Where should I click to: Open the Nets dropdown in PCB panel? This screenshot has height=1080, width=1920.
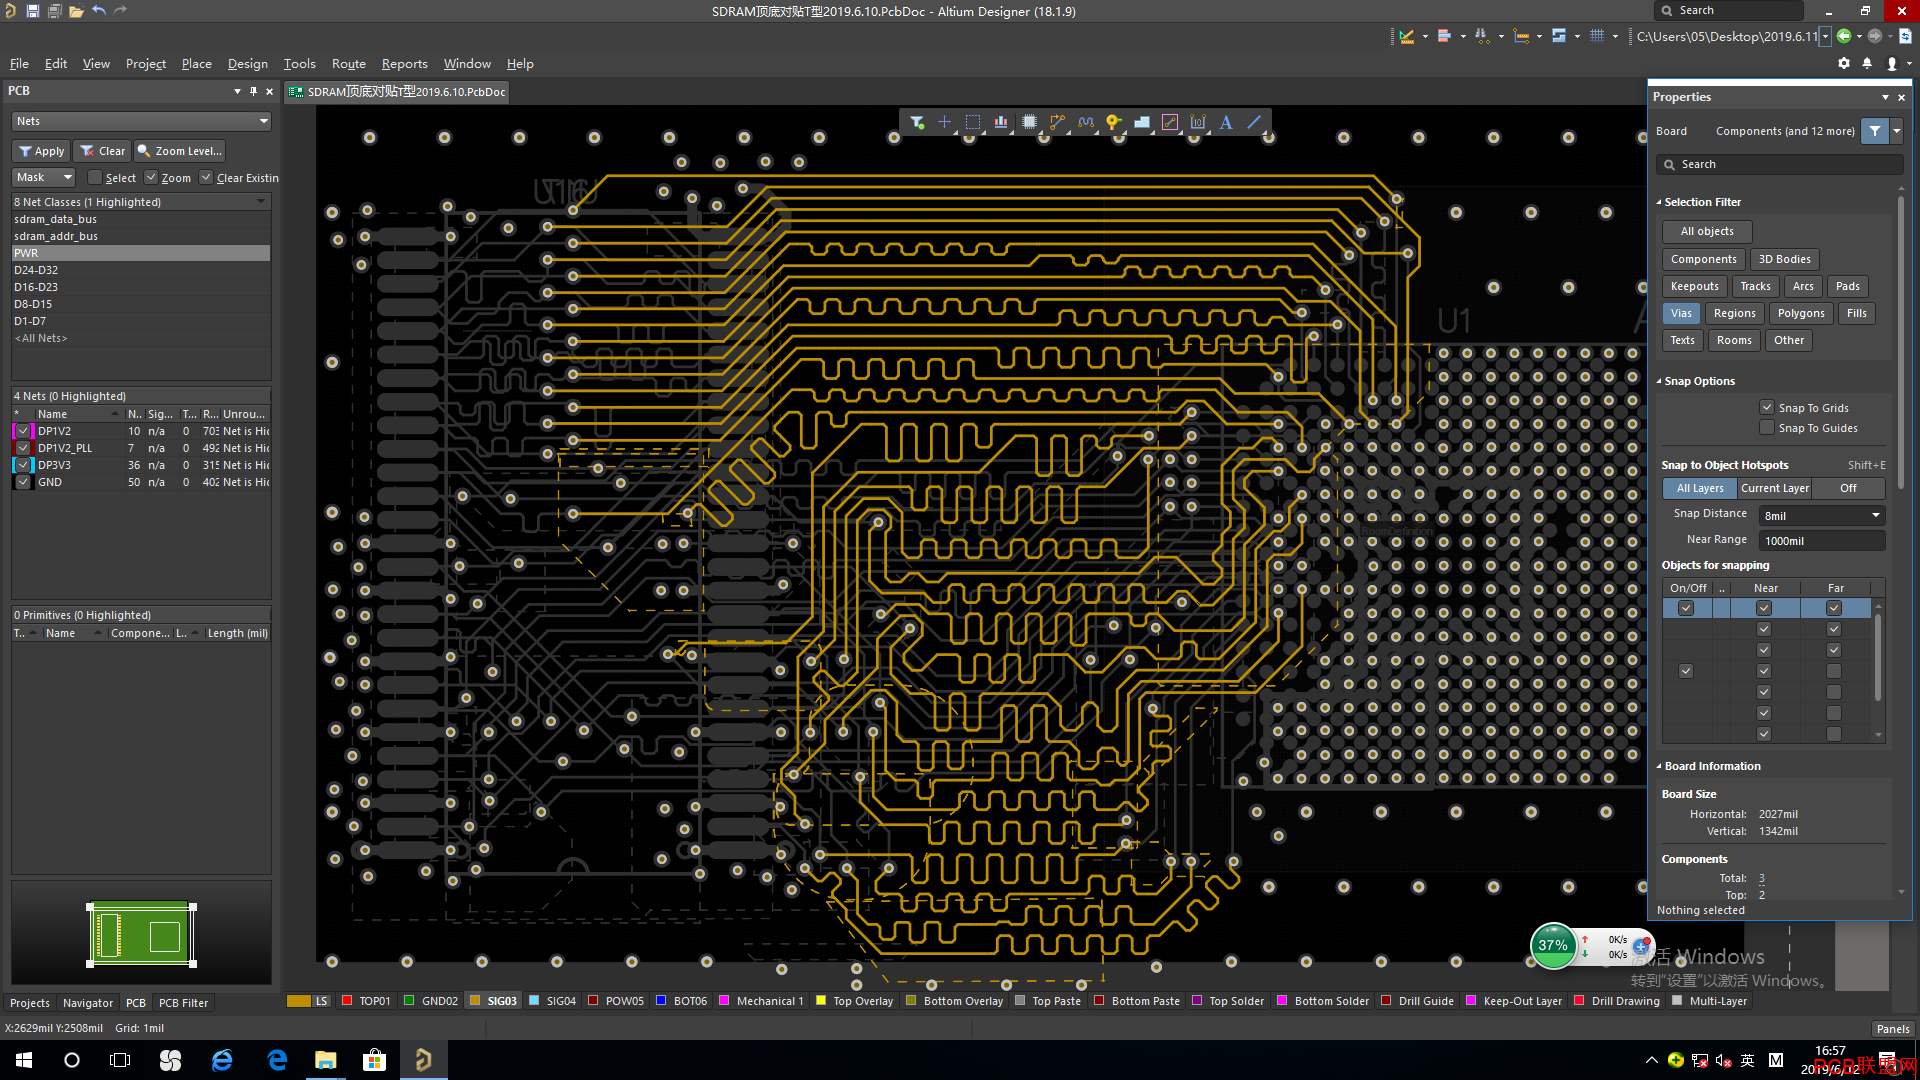coord(141,121)
